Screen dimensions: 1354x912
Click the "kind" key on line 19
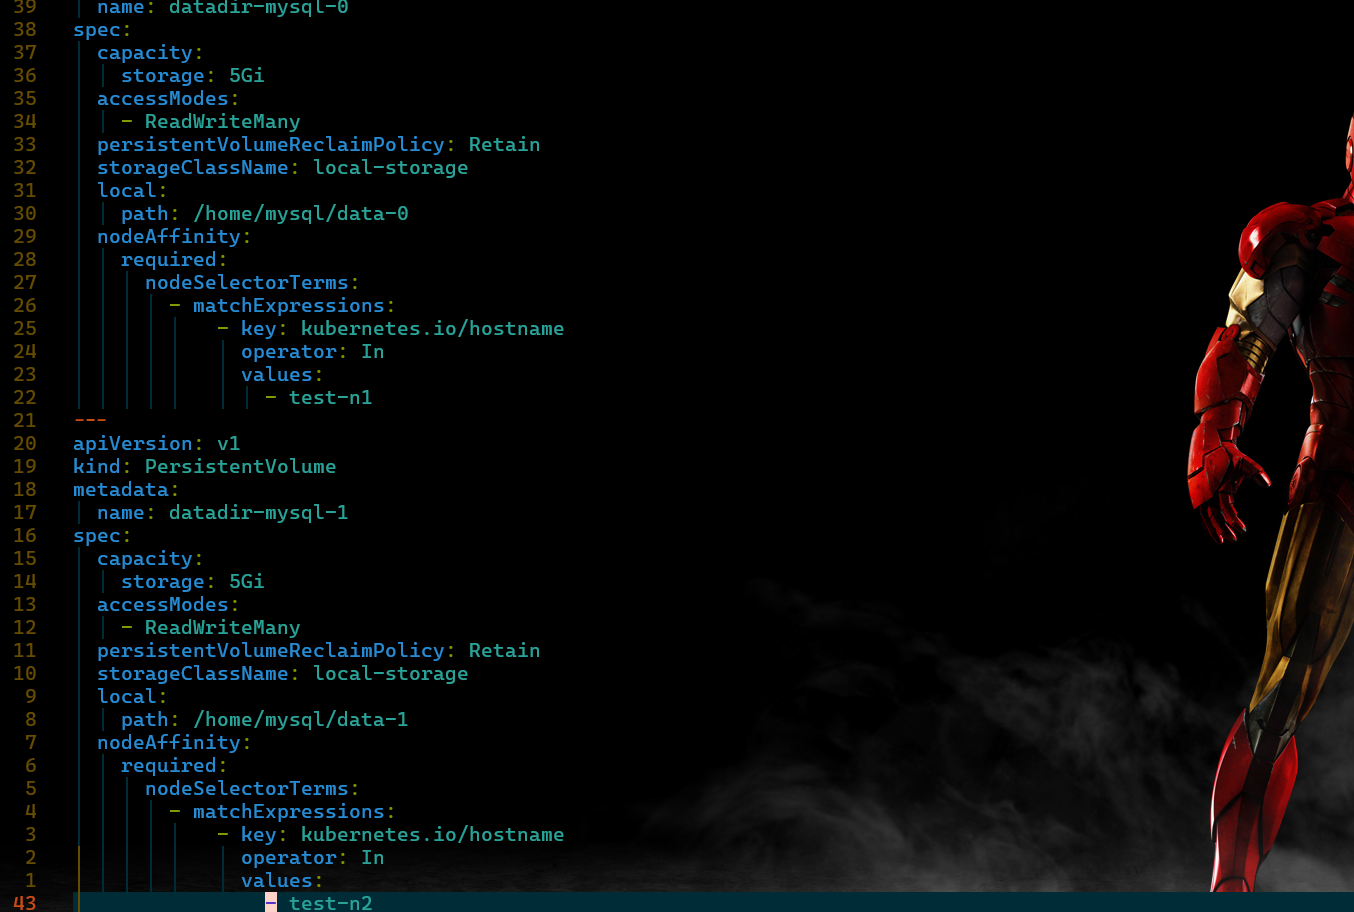(x=97, y=466)
